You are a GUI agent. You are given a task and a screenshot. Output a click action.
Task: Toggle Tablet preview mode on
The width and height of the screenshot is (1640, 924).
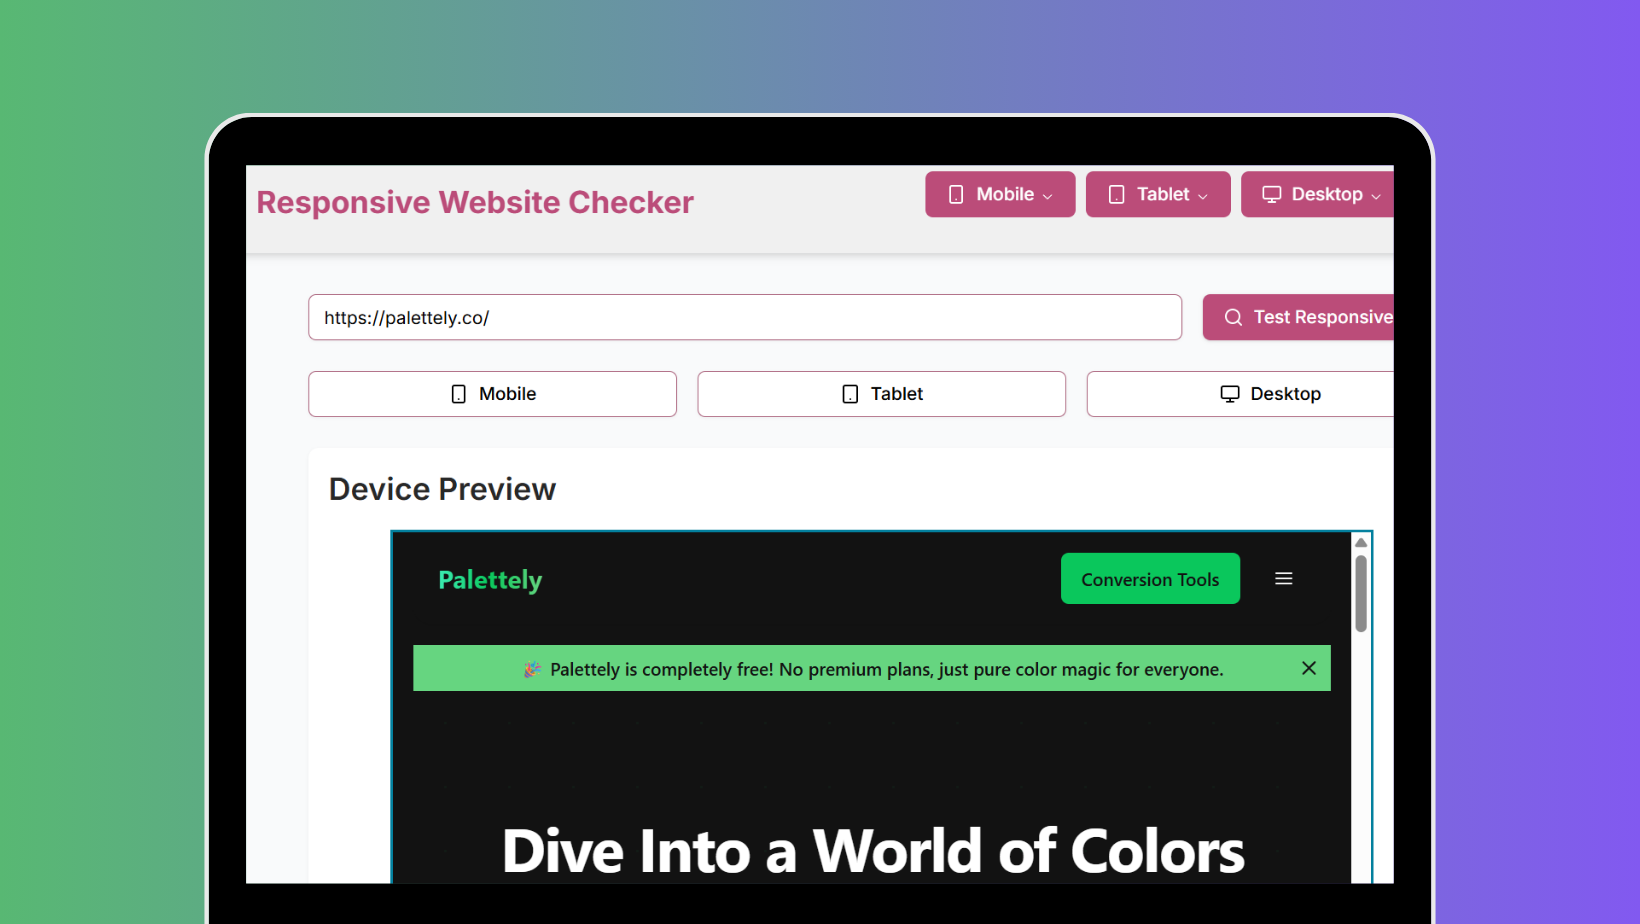881,393
